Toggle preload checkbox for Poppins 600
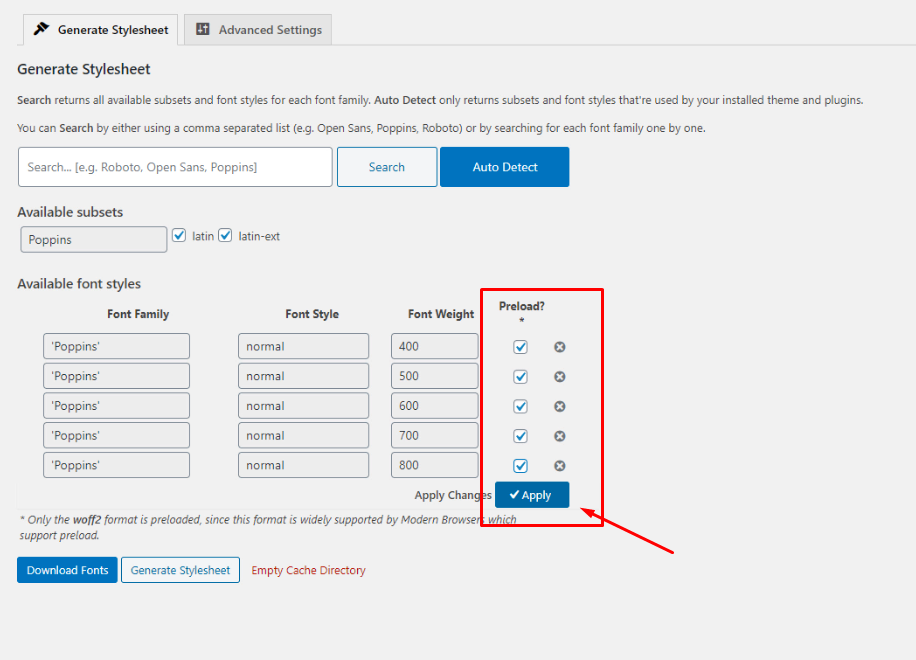 click(x=520, y=406)
